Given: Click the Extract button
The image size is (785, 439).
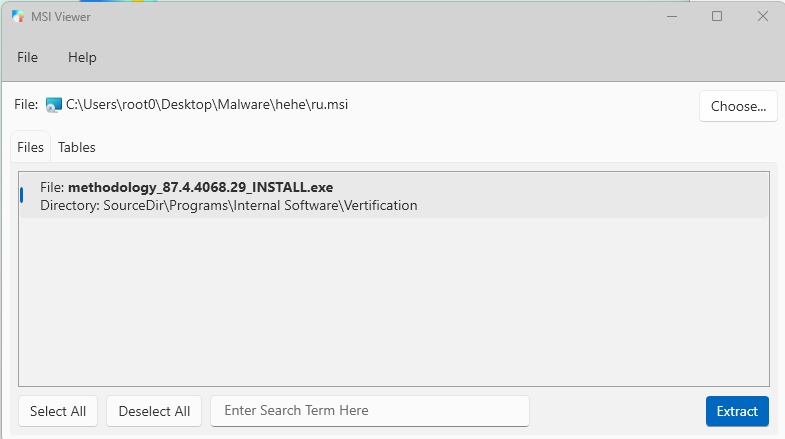Looking at the screenshot, I should (x=737, y=411).
